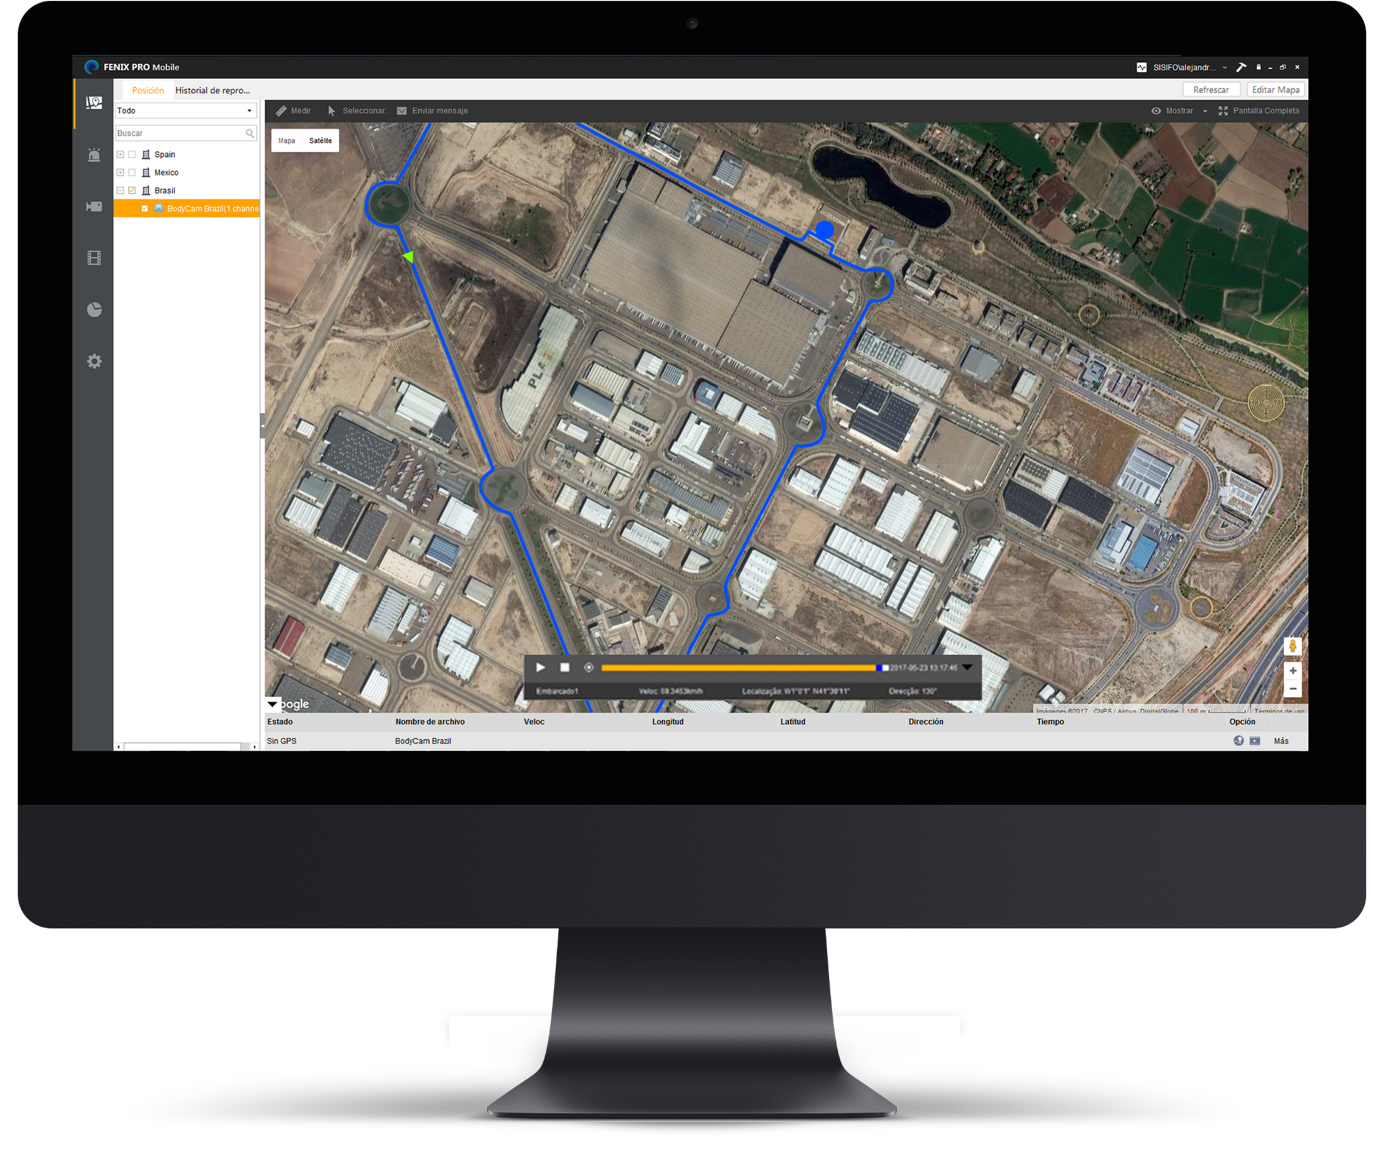1373x1154 pixels.
Task: Open the Todo filter dropdown
Action: (186, 111)
